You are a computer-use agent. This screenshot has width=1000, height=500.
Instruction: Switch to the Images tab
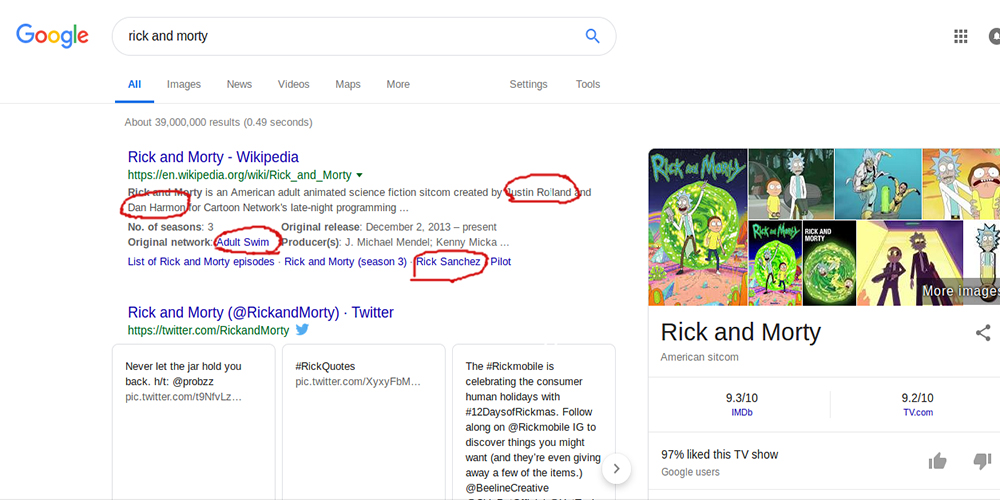pos(184,84)
